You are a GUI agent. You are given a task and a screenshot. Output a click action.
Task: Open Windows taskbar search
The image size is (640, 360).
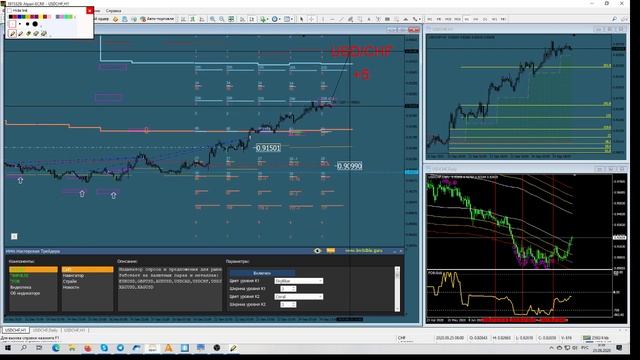tap(23, 348)
